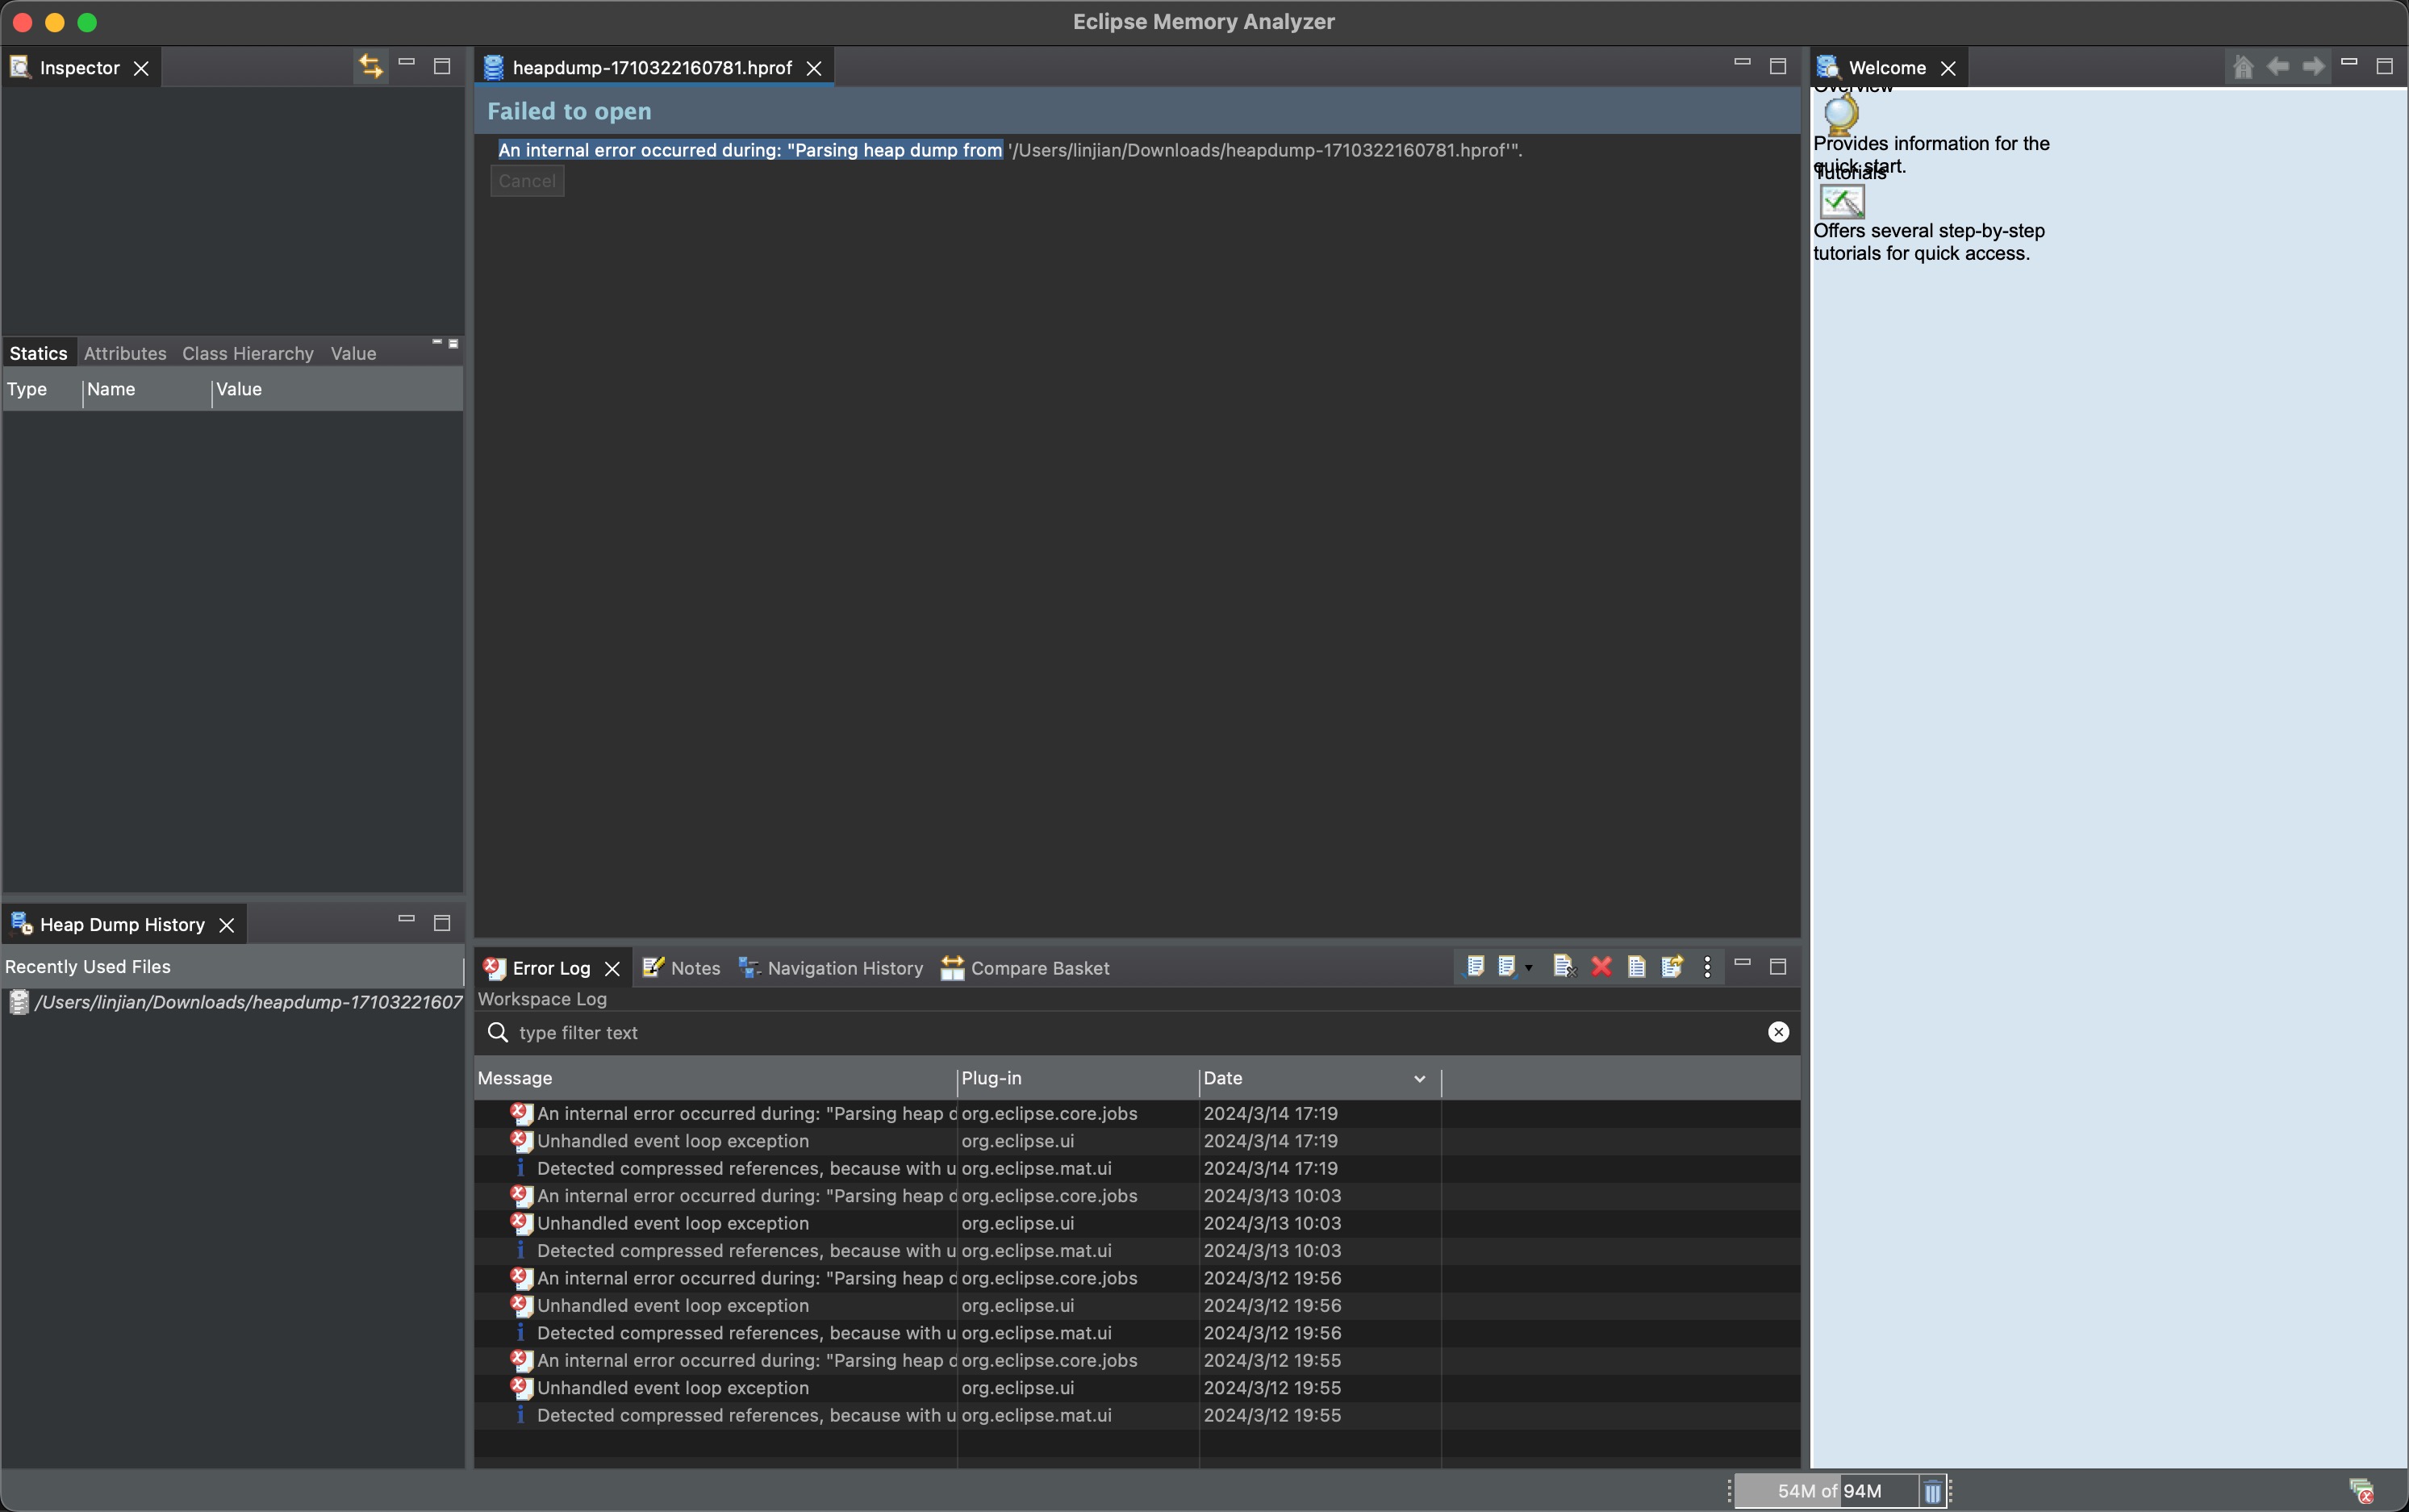This screenshot has width=2409, height=1512.
Task: Close the Welcome view
Action: pos(1948,68)
